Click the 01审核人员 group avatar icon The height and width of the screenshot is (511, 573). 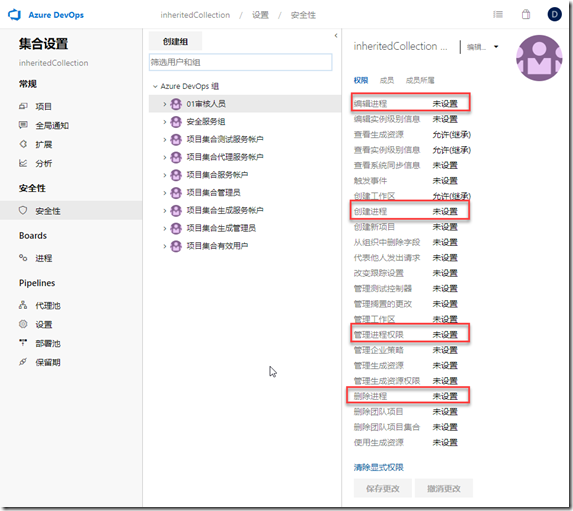[x=176, y=104]
